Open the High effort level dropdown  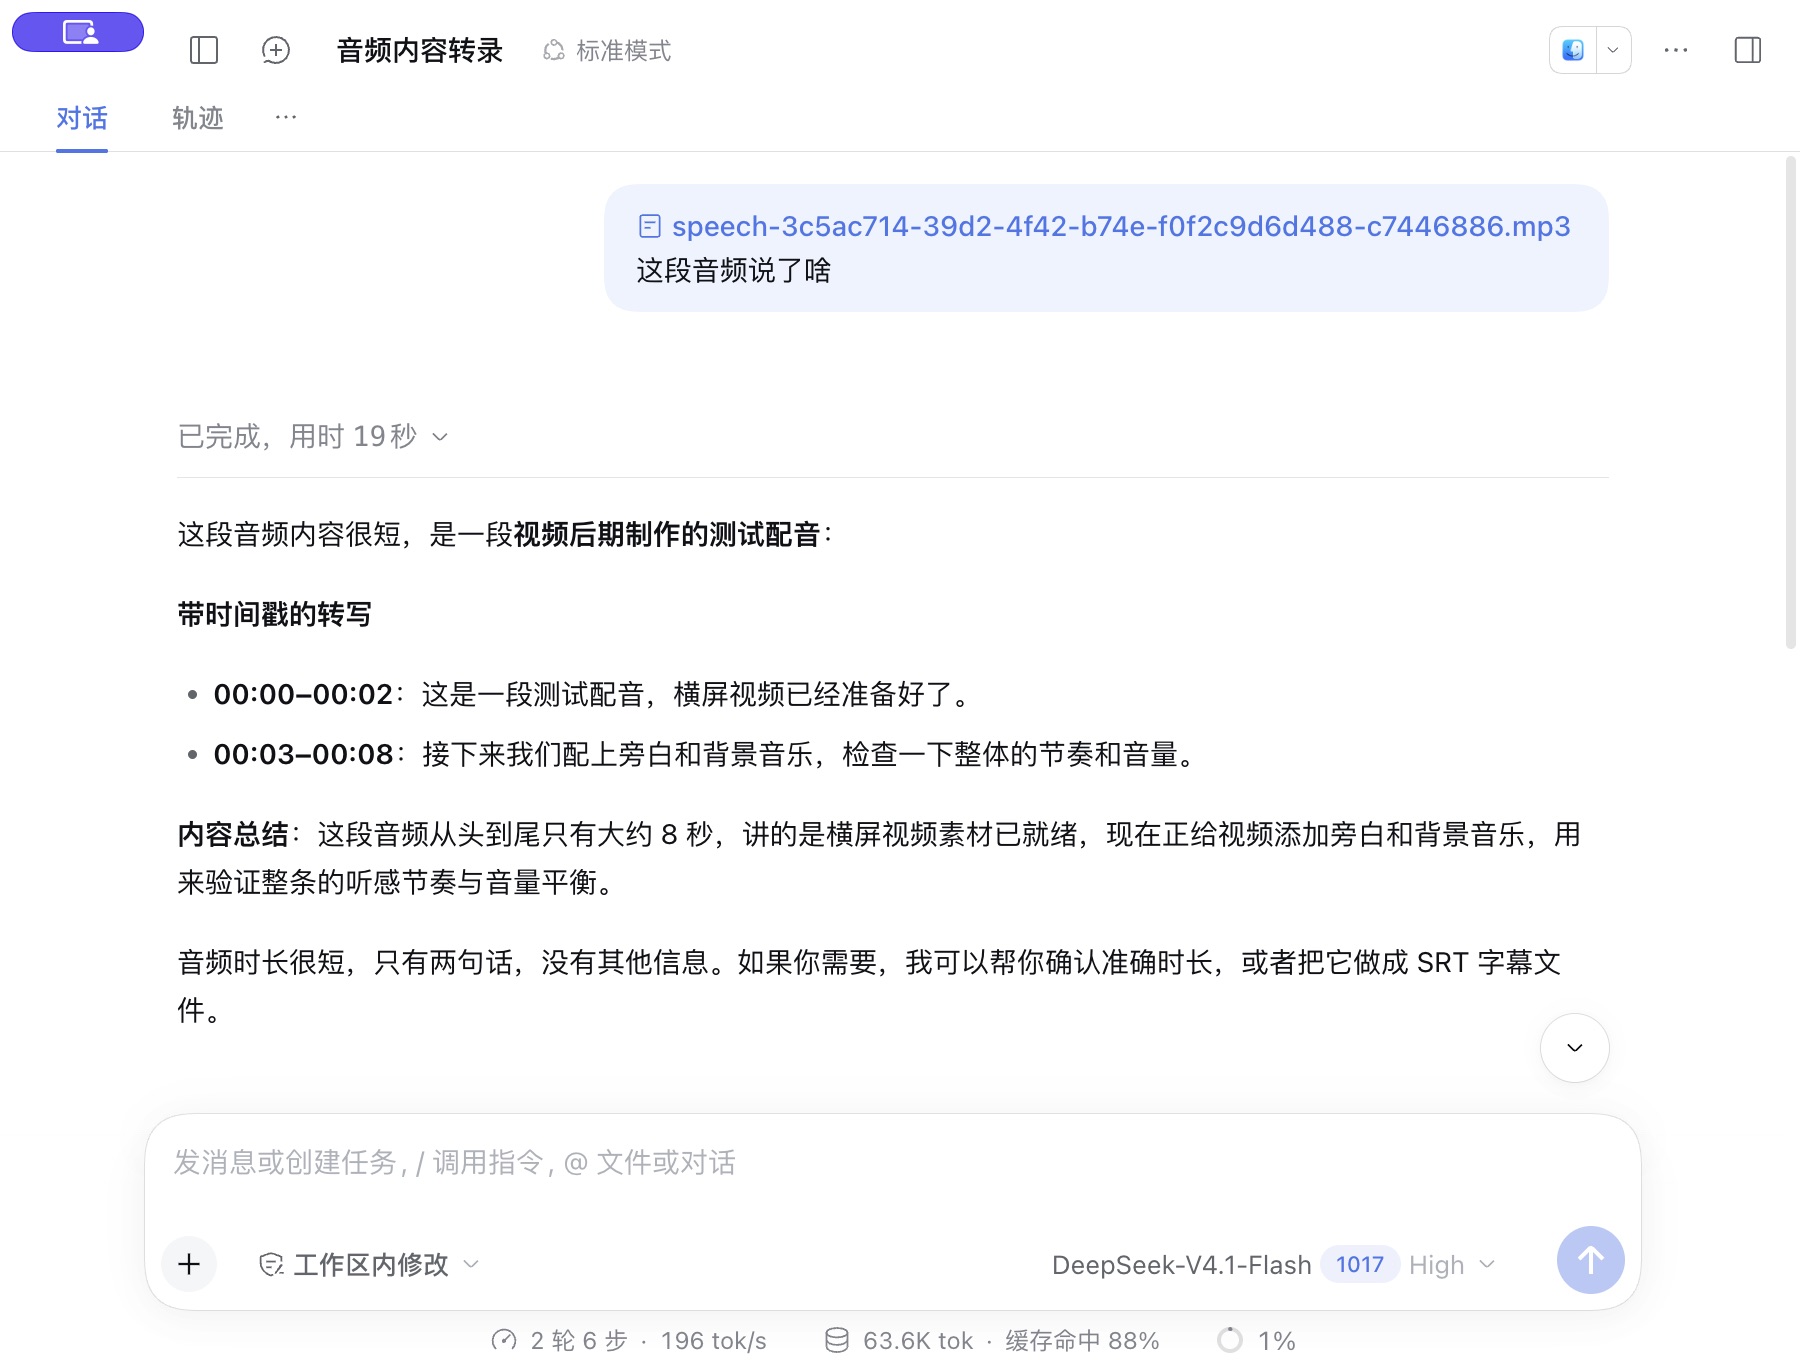click(1452, 1265)
